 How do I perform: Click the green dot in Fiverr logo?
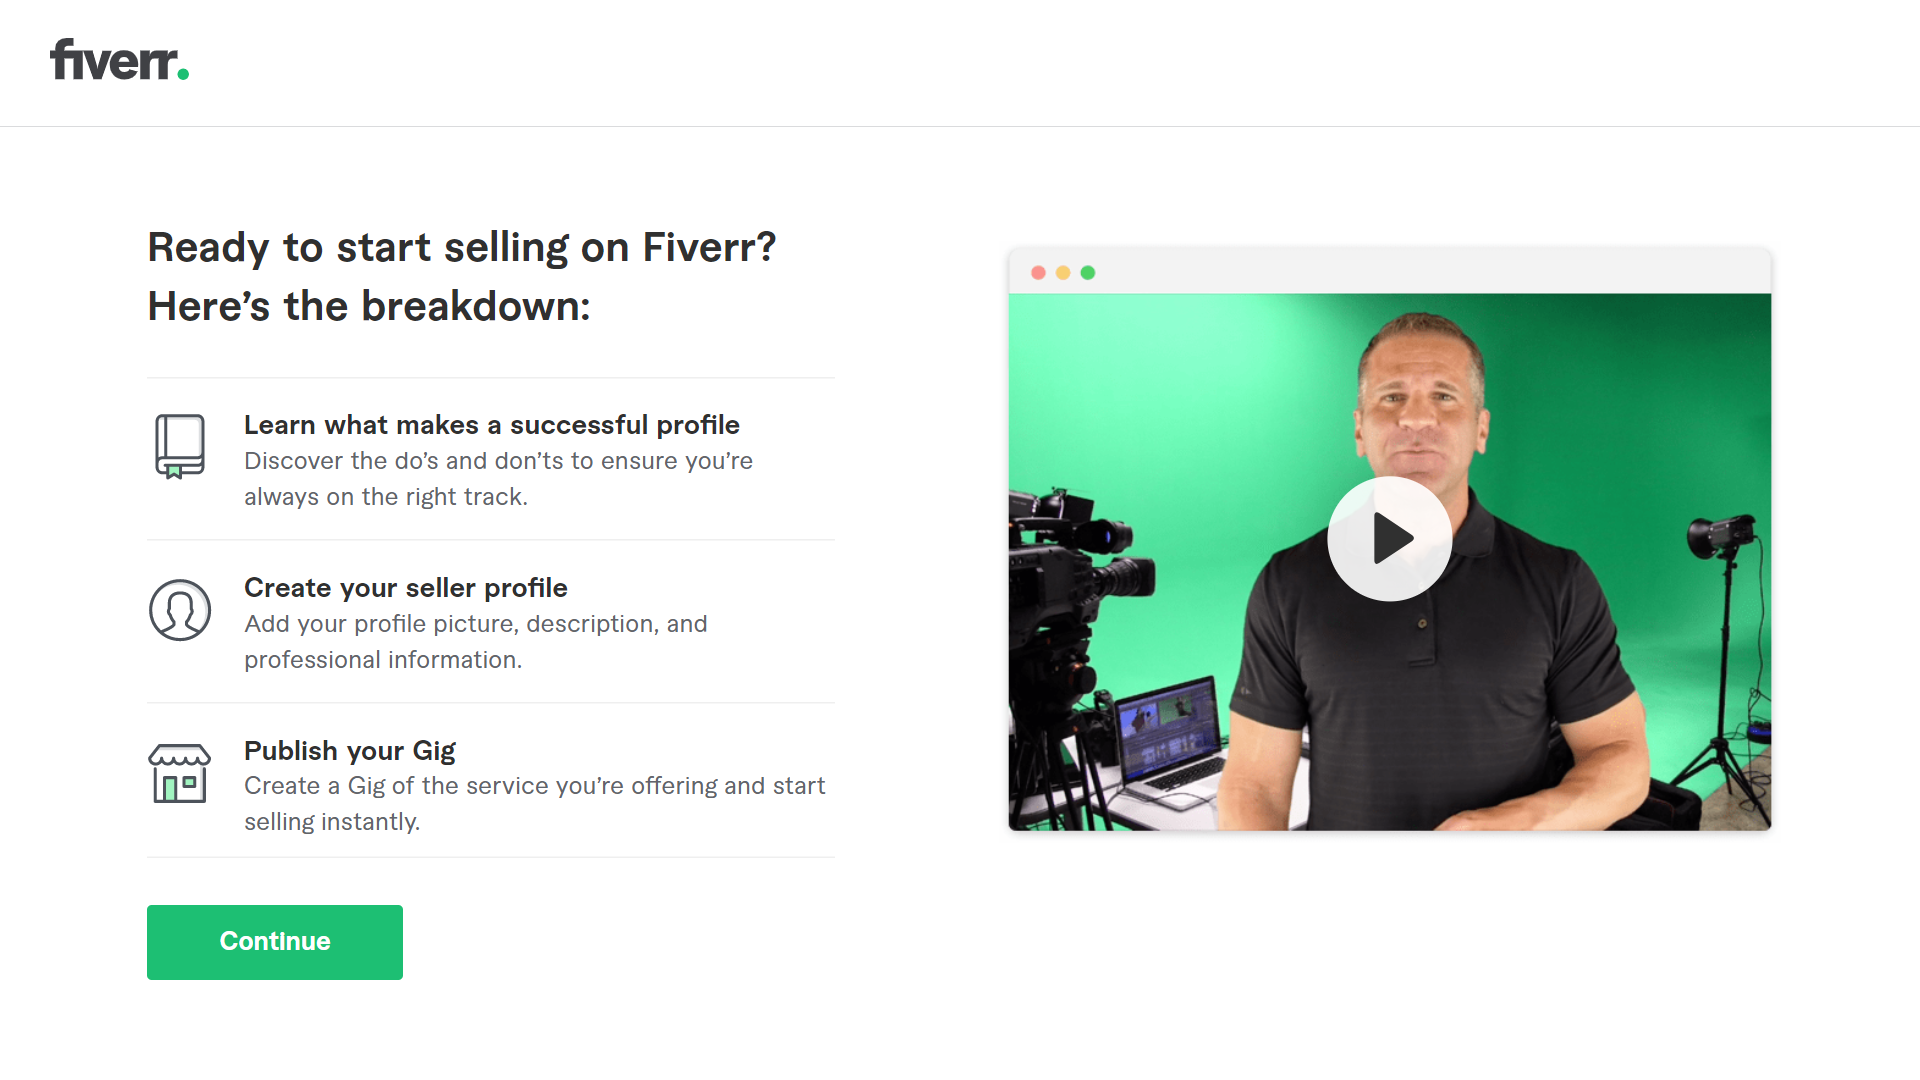(x=183, y=74)
